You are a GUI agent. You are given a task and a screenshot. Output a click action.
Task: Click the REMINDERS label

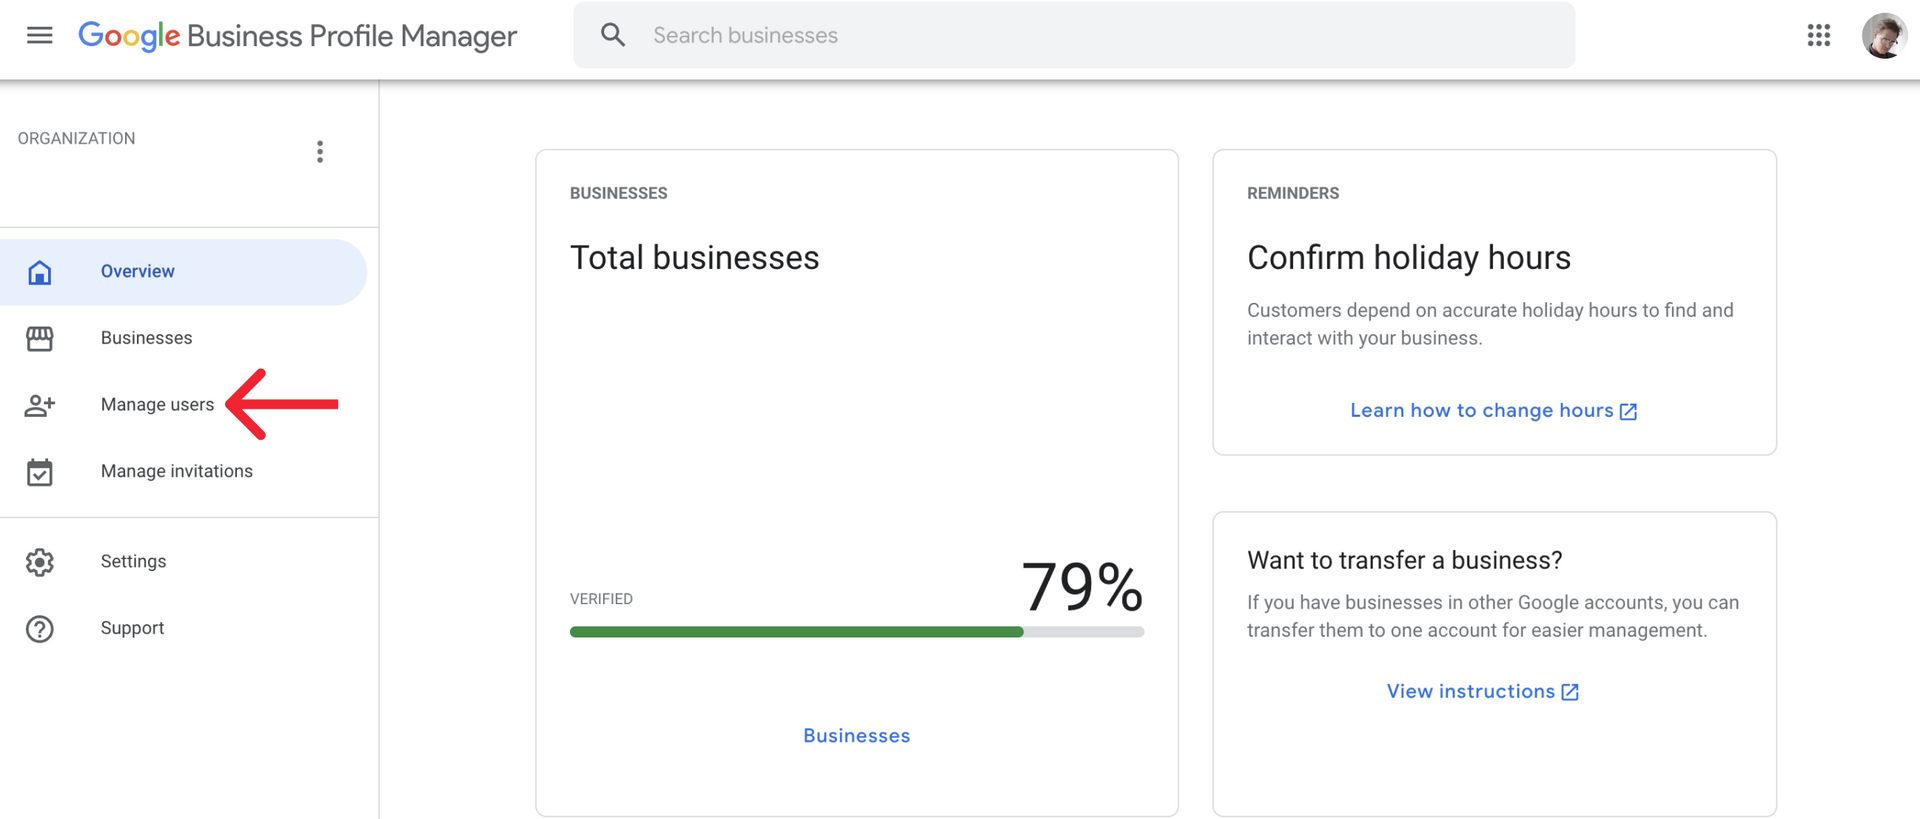(1293, 193)
